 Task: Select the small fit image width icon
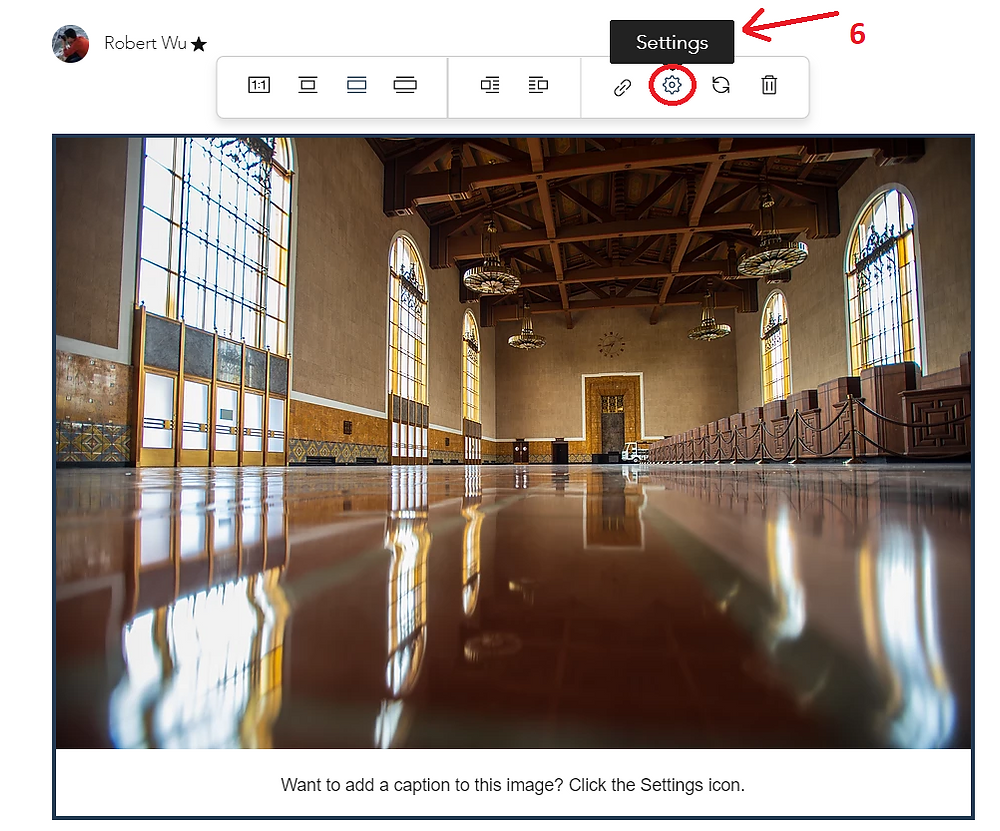[x=308, y=85]
